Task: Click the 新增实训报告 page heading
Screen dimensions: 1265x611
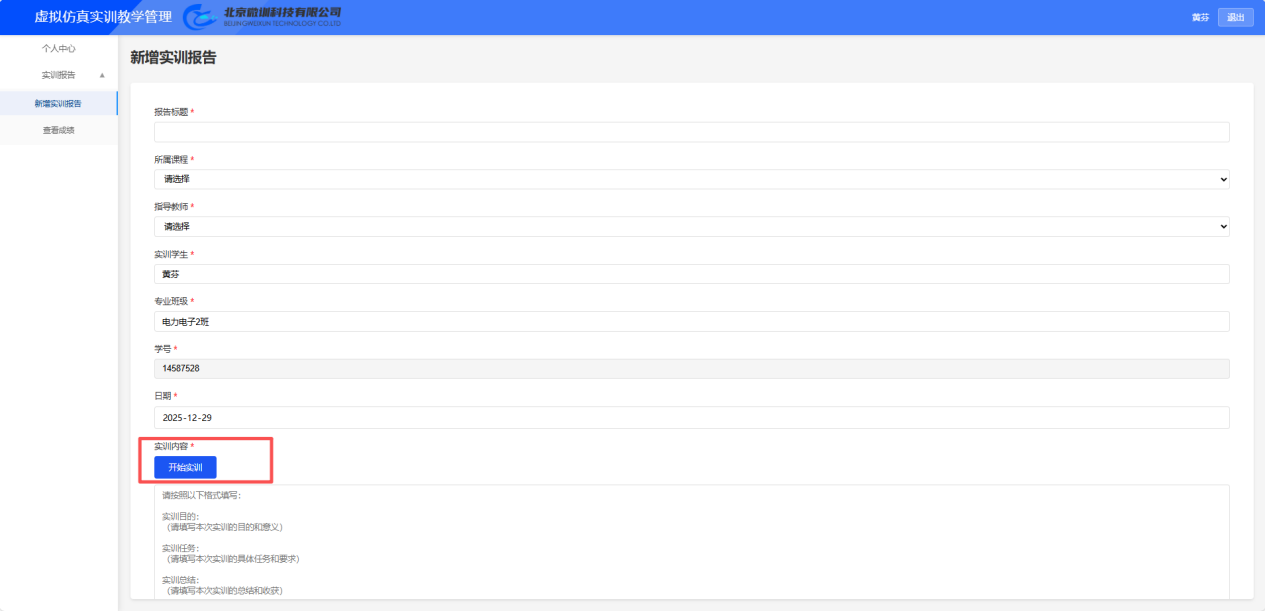Action: [x=173, y=58]
